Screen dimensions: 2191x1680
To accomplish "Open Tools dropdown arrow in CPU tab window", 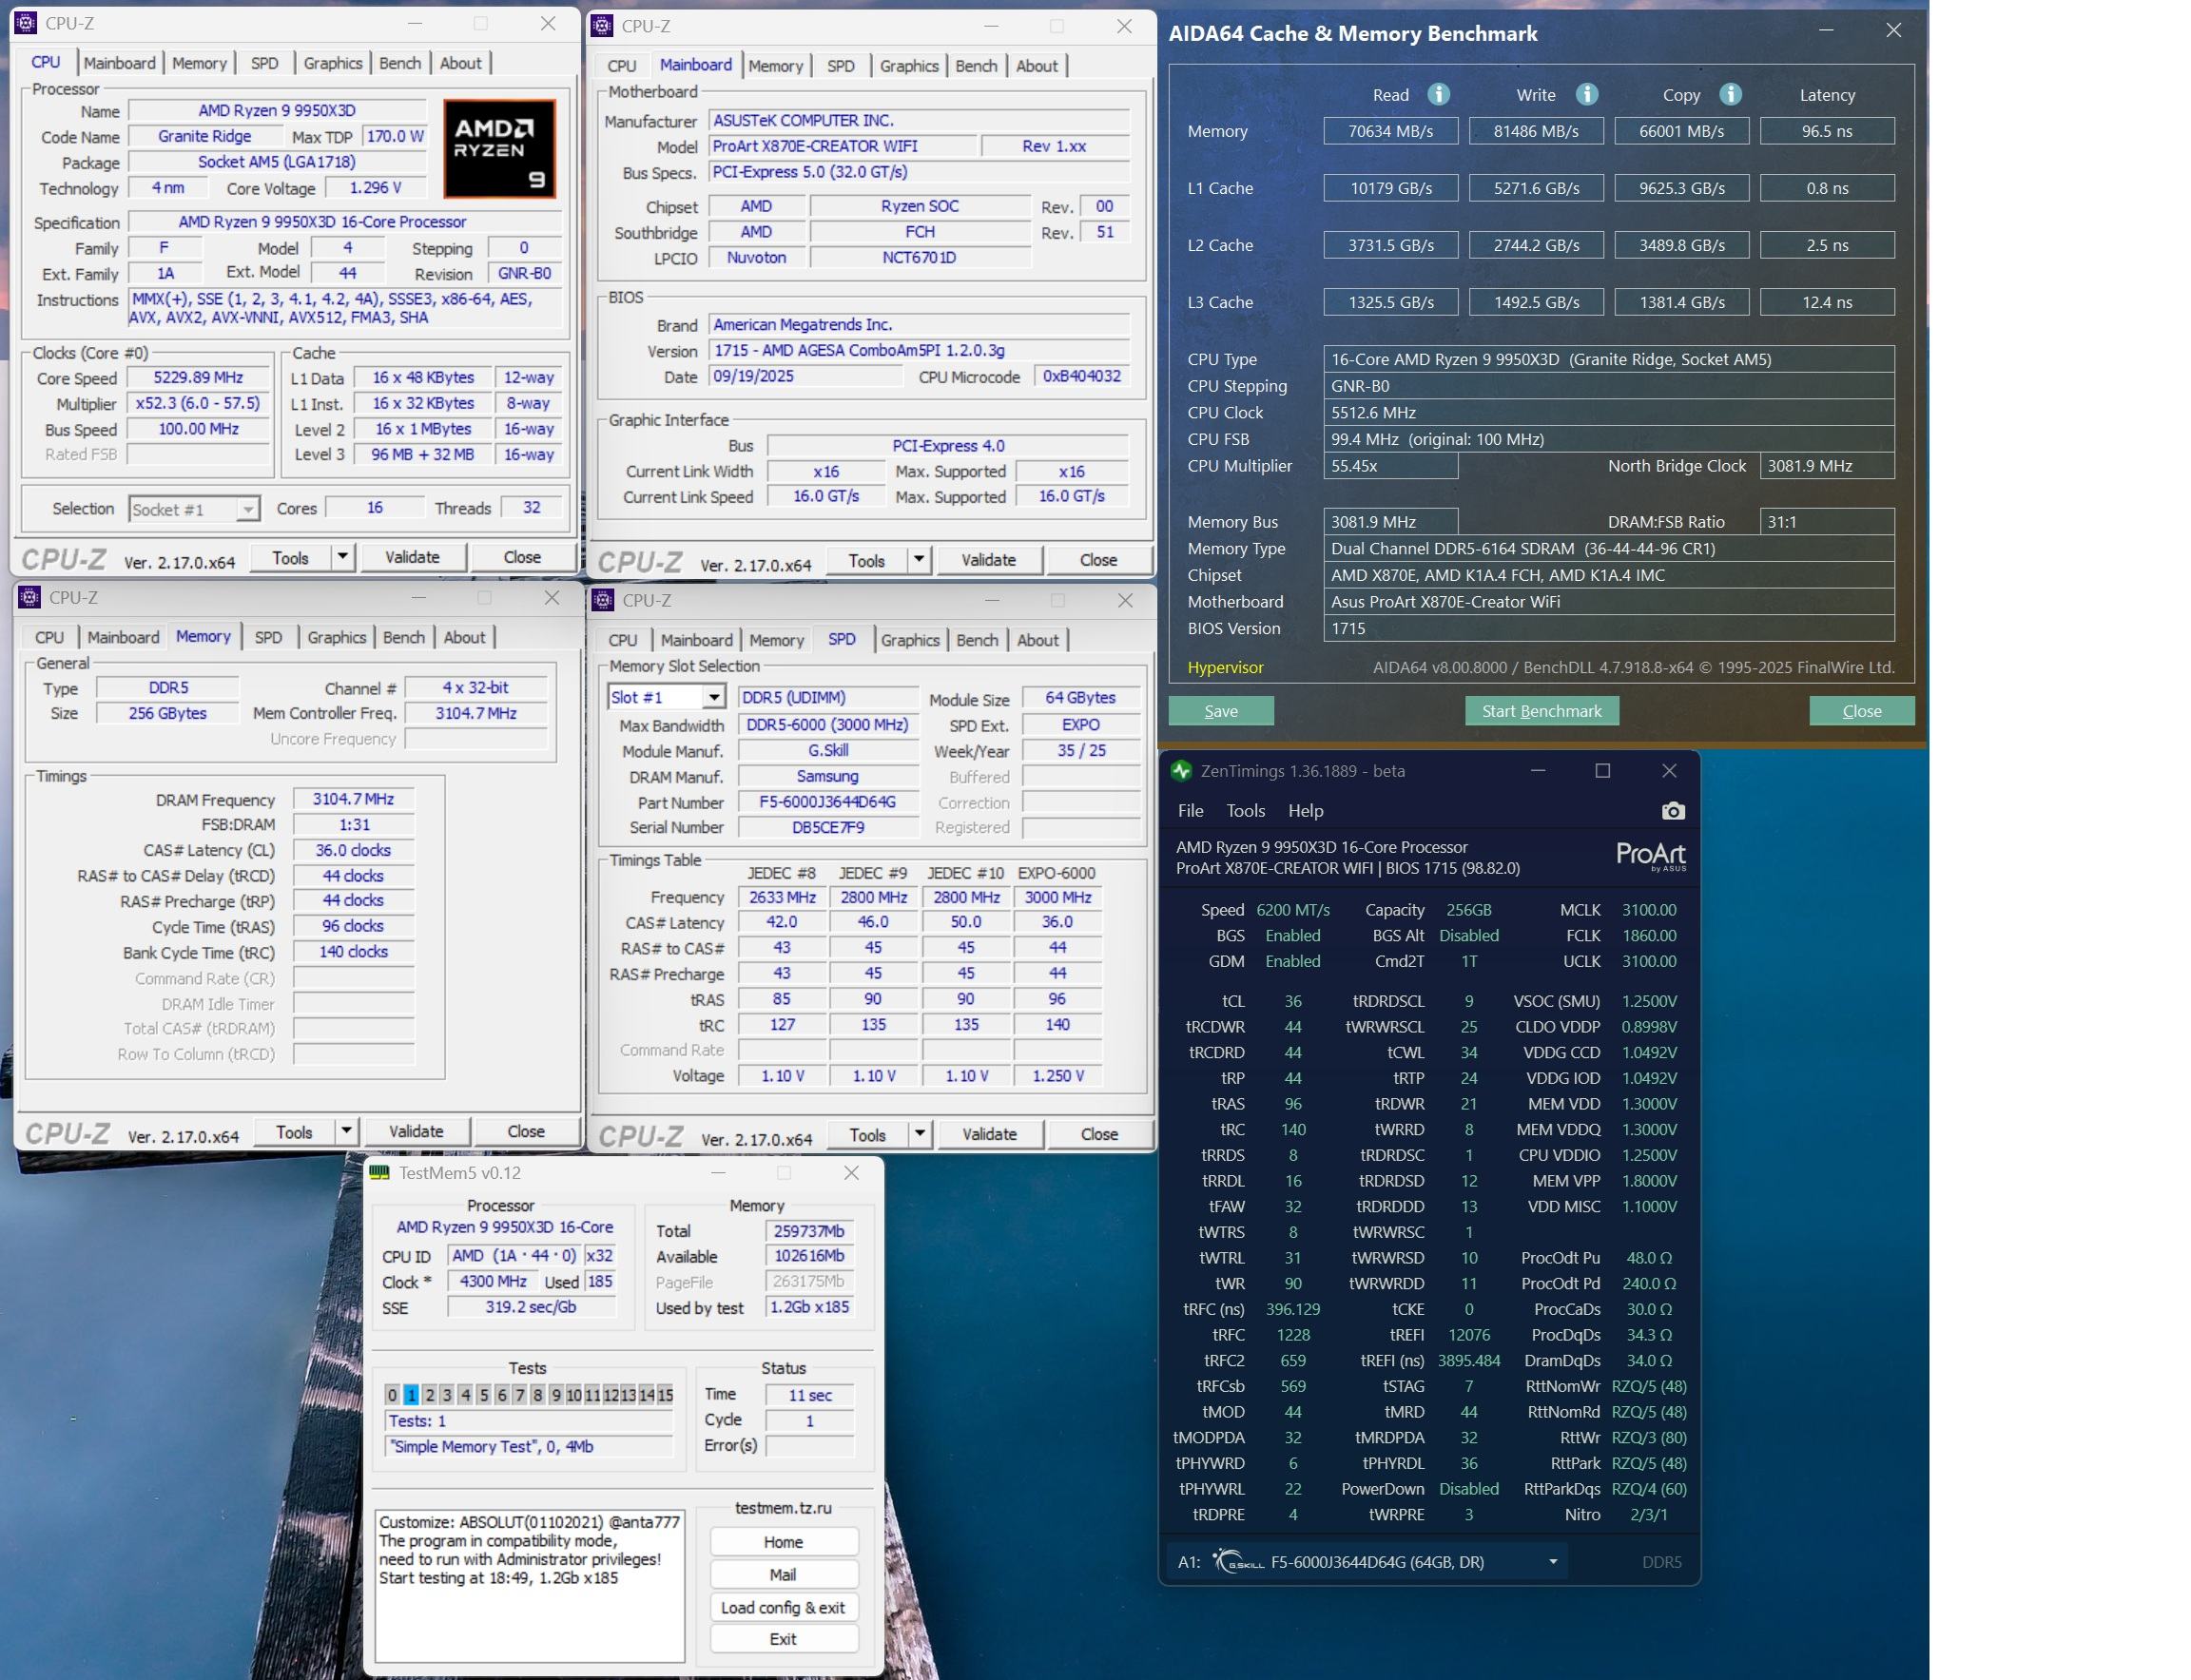I will (x=342, y=557).
